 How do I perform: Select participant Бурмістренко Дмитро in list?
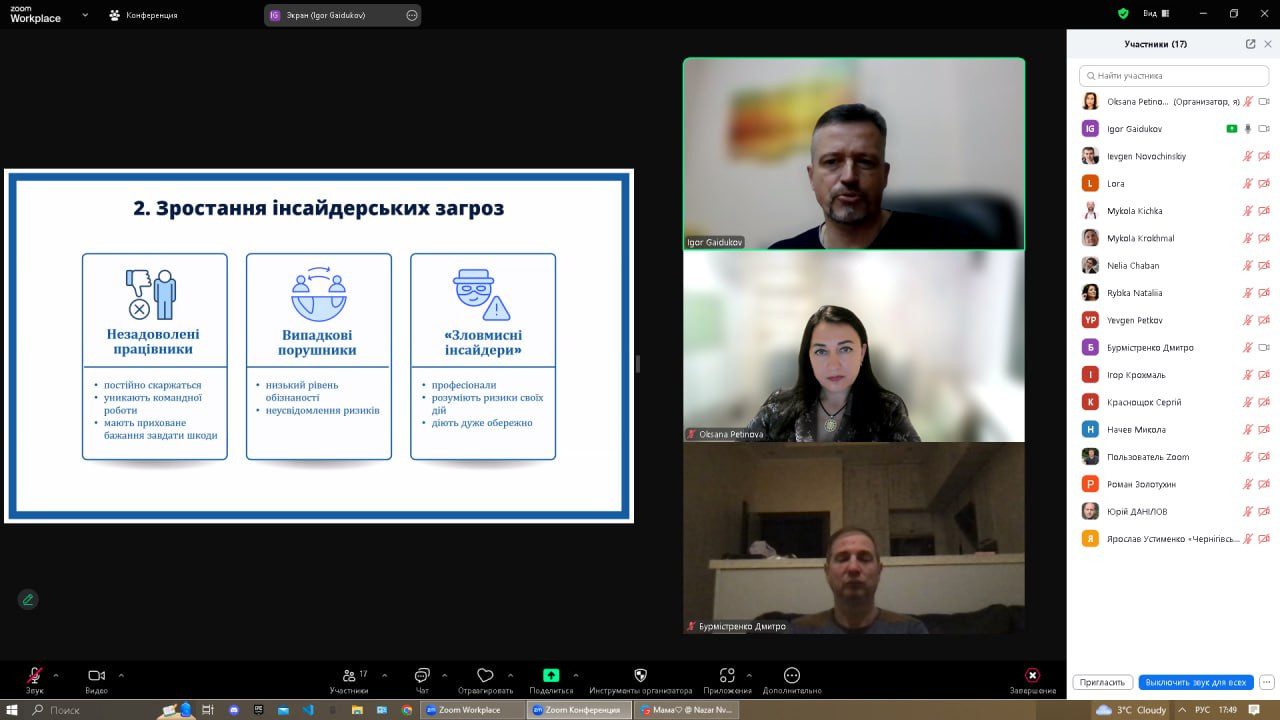click(x=1174, y=348)
